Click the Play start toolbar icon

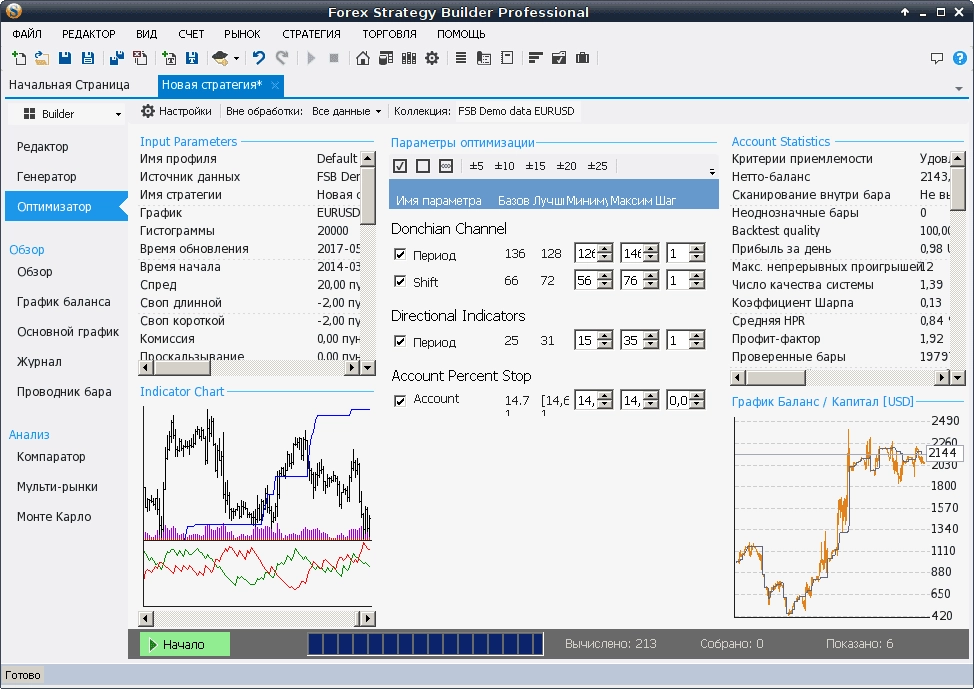[311, 58]
